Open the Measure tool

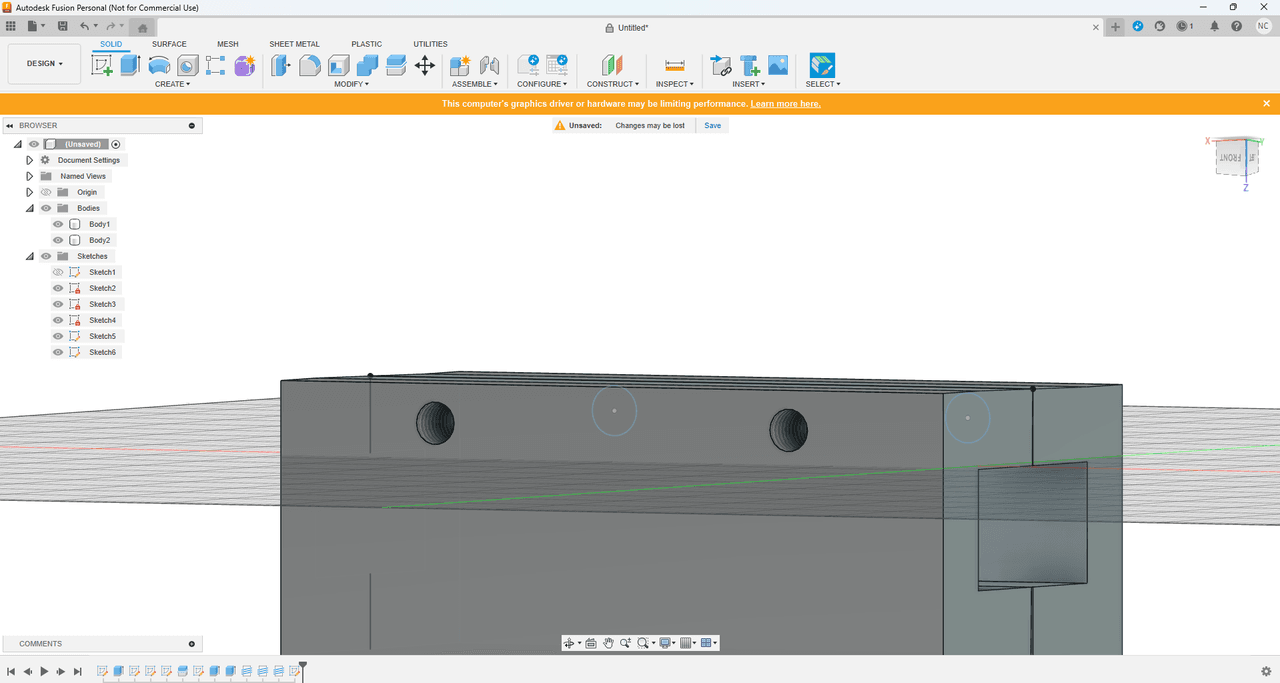coord(674,66)
